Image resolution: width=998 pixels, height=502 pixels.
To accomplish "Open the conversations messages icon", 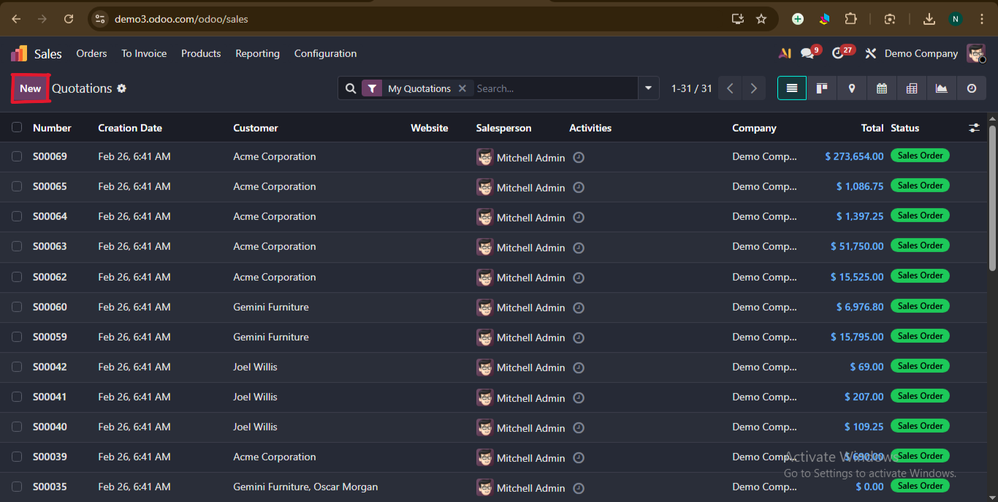I will pos(808,53).
